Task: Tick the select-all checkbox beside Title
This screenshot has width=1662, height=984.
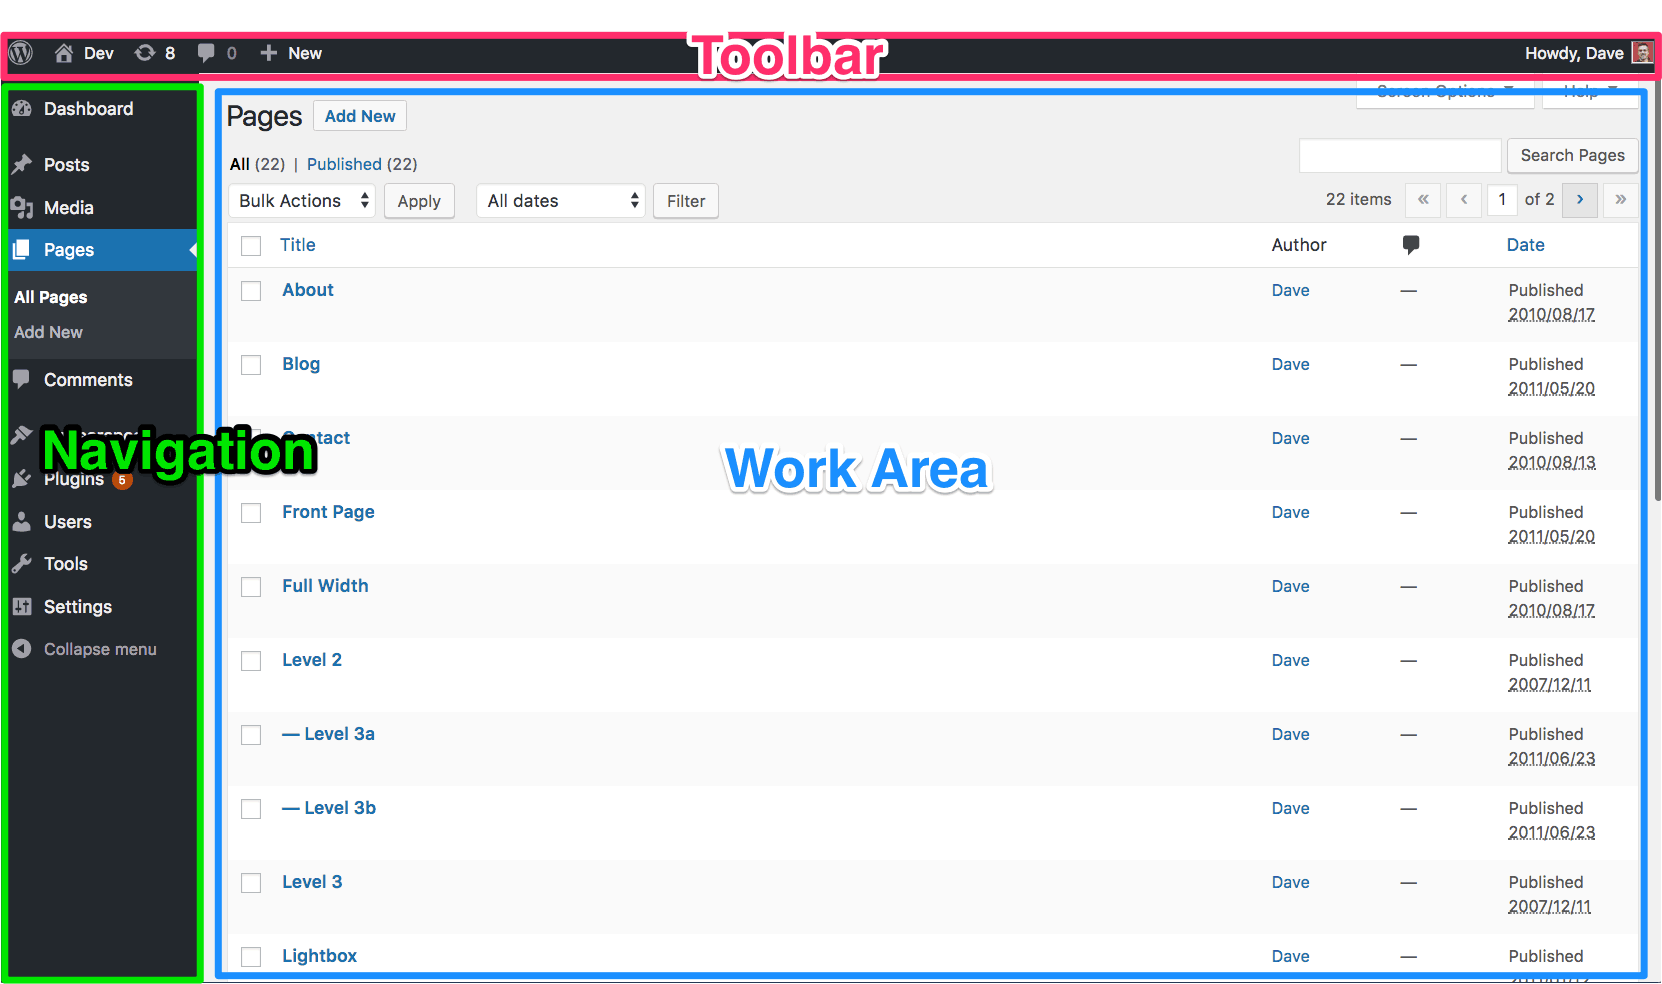Action: (x=251, y=246)
